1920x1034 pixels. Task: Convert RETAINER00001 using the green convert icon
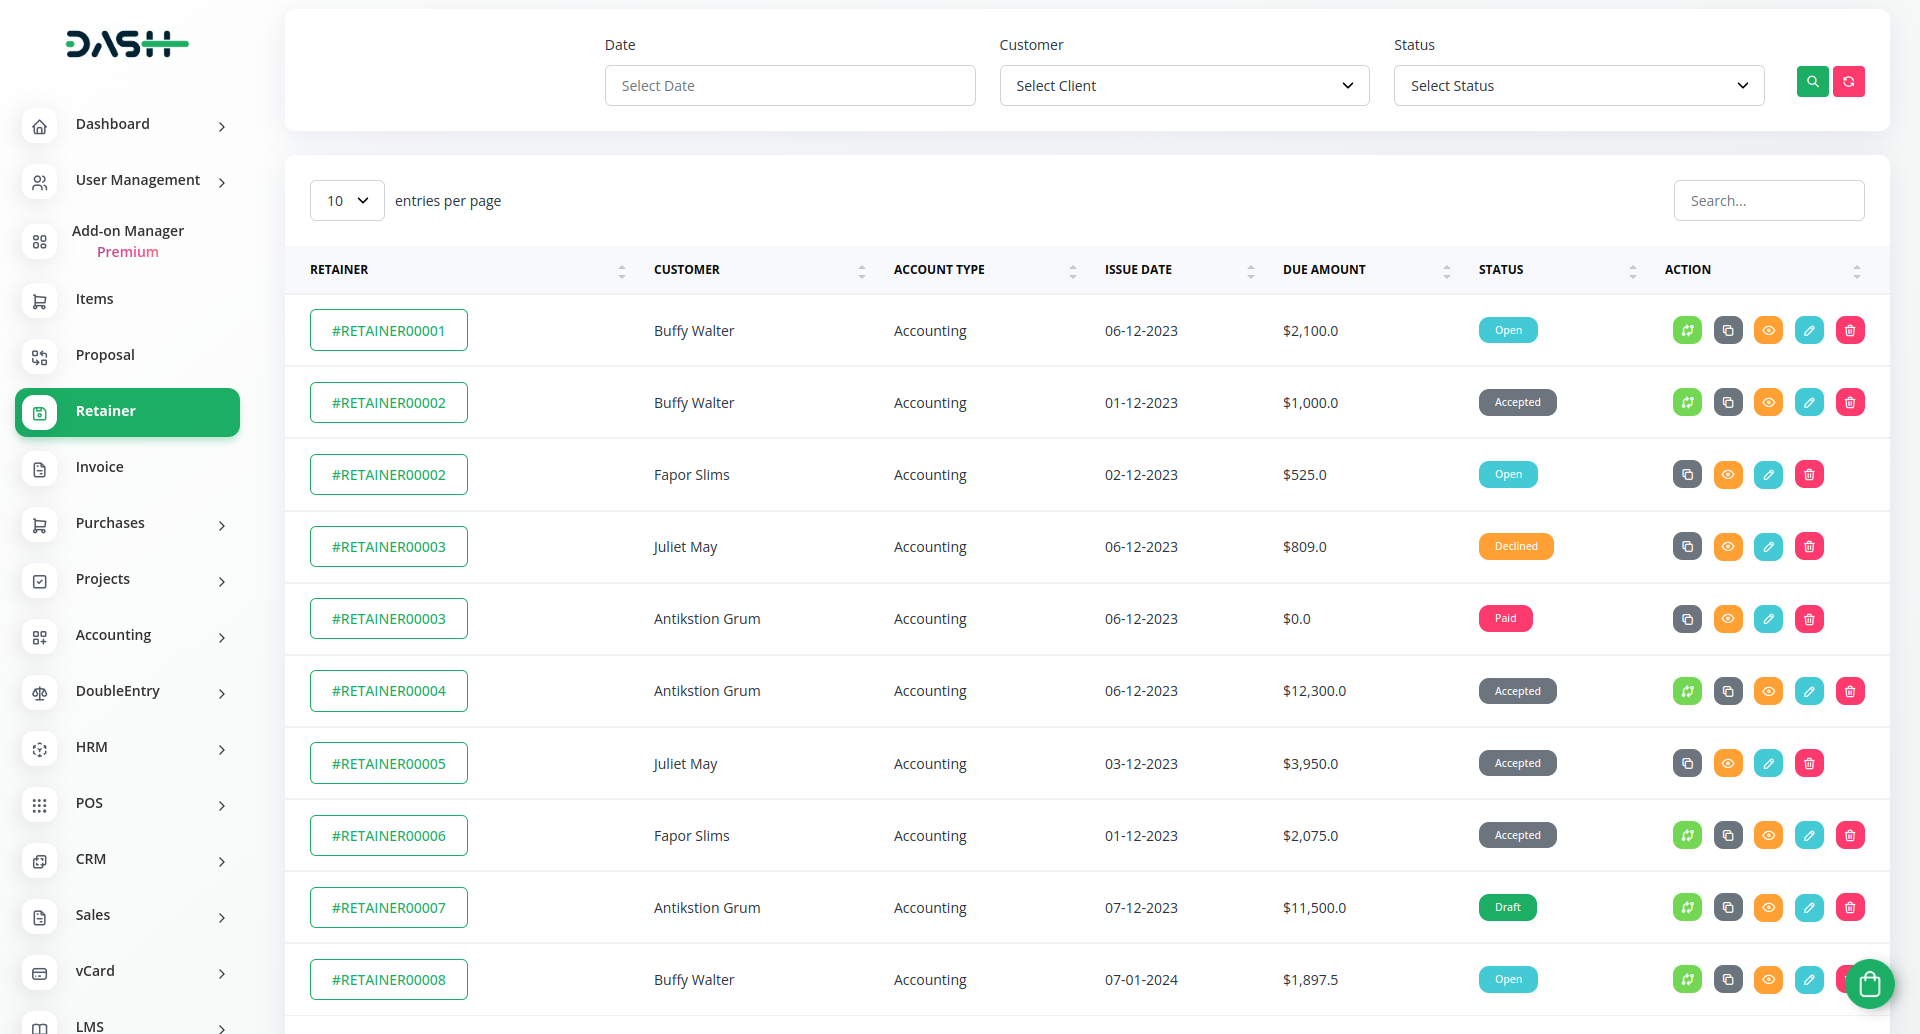[x=1687, y=331]
